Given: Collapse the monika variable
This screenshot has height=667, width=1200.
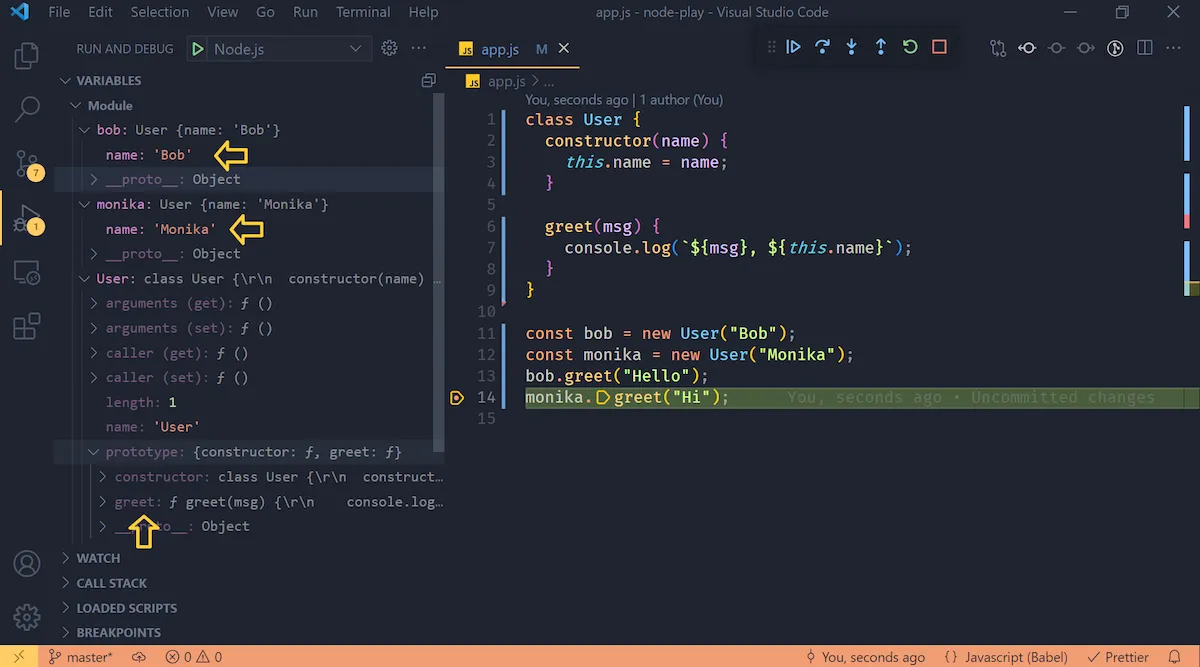Looking at the screenshot, I should 84,204.
